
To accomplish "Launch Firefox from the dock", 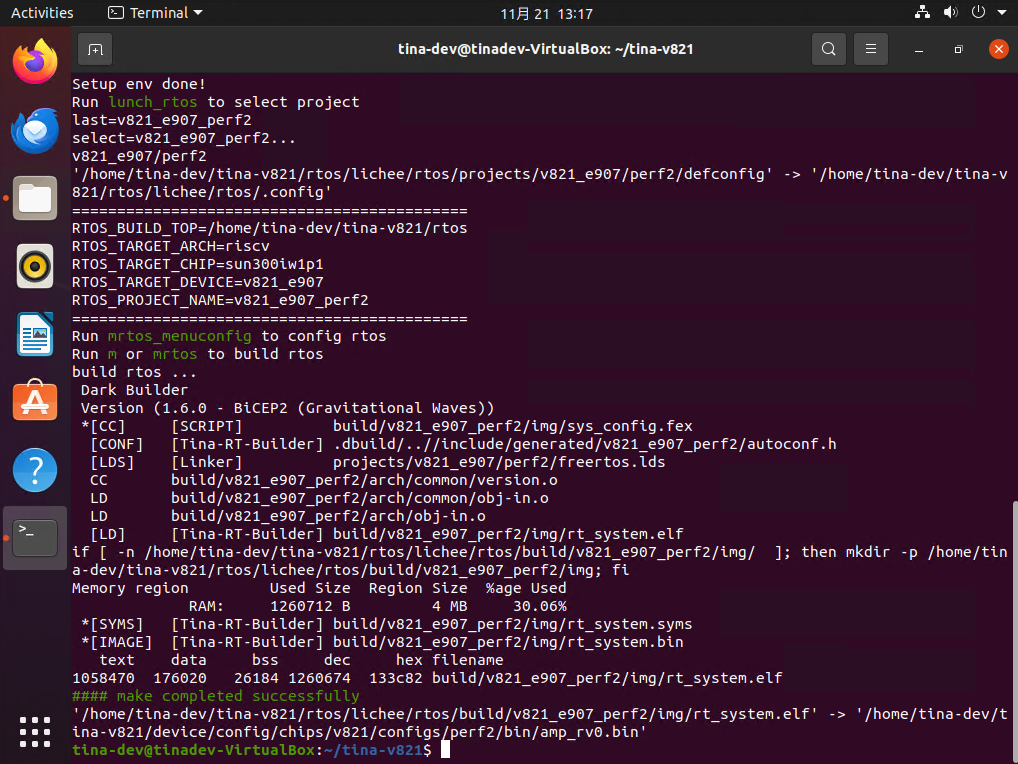I will (x=35, y=62).
